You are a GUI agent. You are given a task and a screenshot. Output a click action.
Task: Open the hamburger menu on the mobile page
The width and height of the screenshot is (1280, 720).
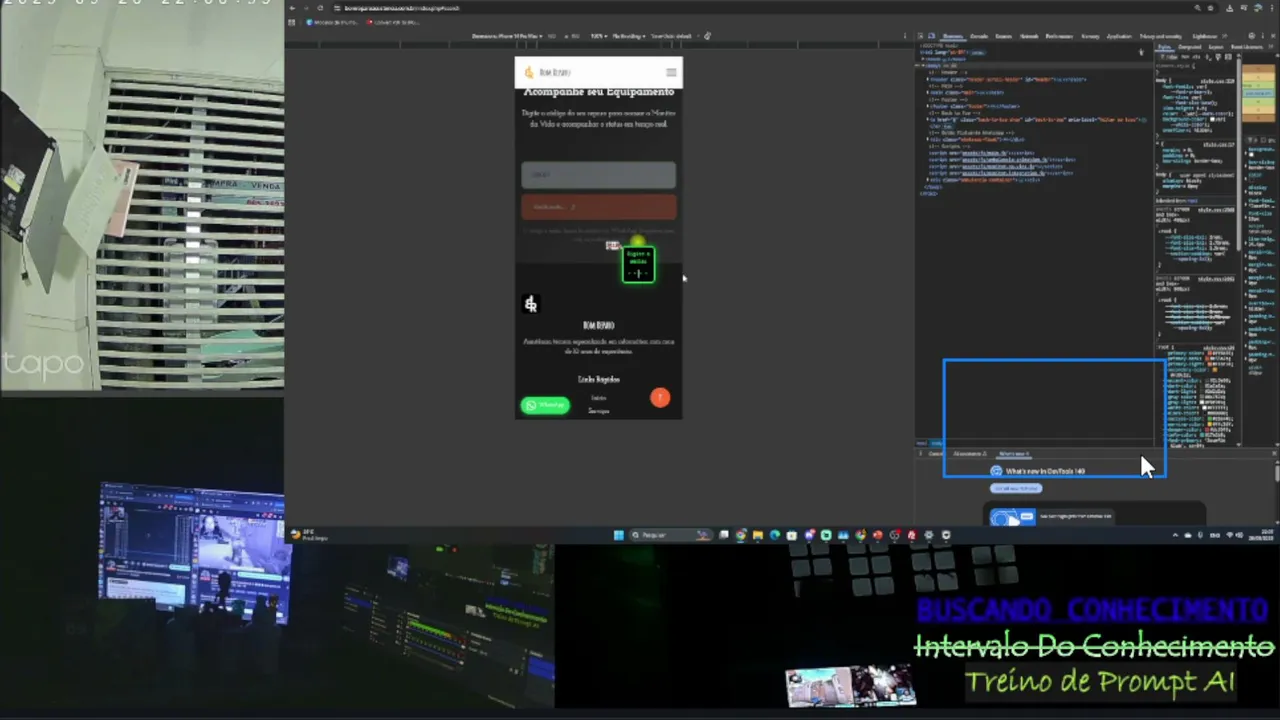coord(671,72)
